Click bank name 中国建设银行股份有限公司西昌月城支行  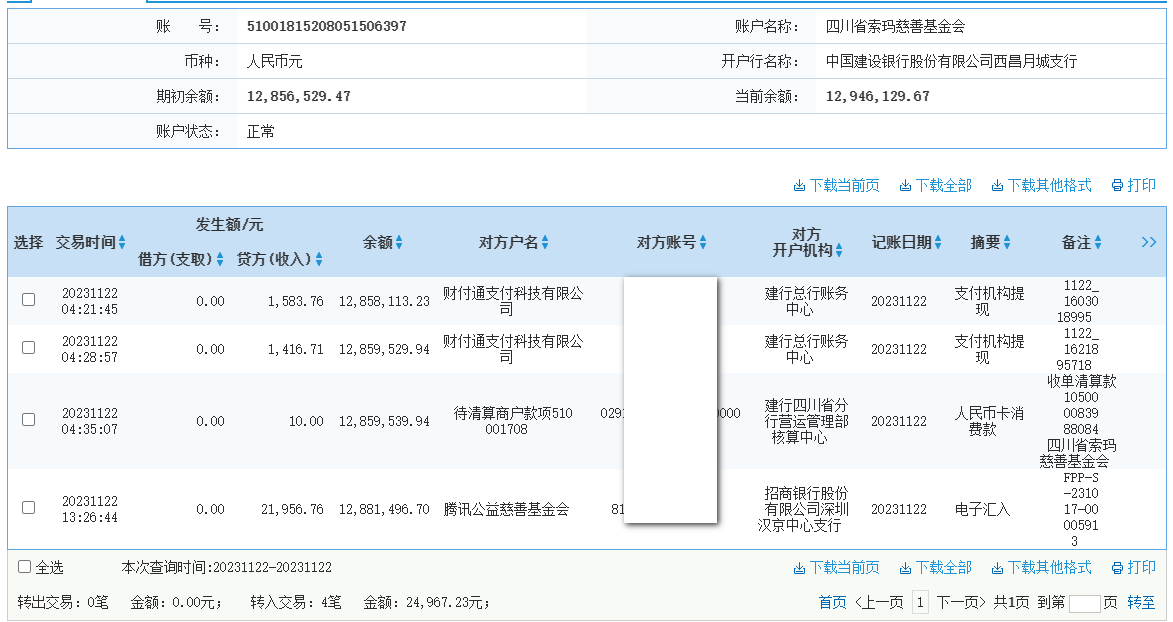[952, 61]
